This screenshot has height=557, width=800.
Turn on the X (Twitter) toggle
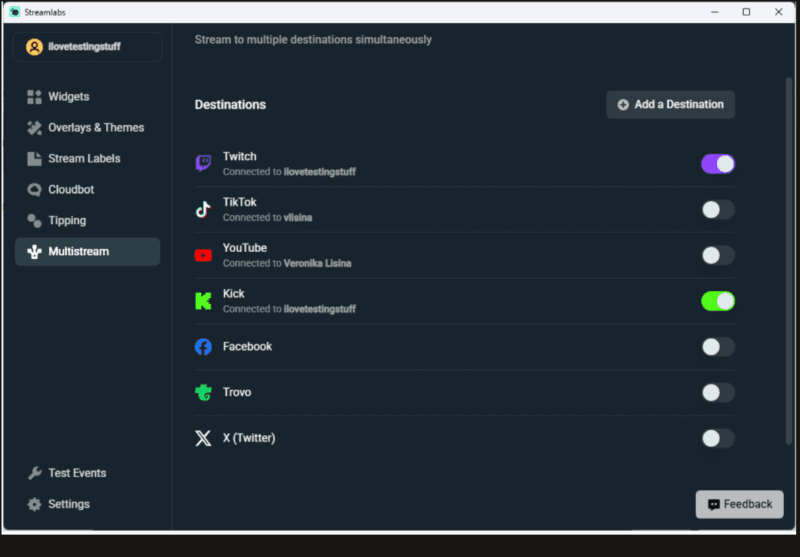pos(718,438)
